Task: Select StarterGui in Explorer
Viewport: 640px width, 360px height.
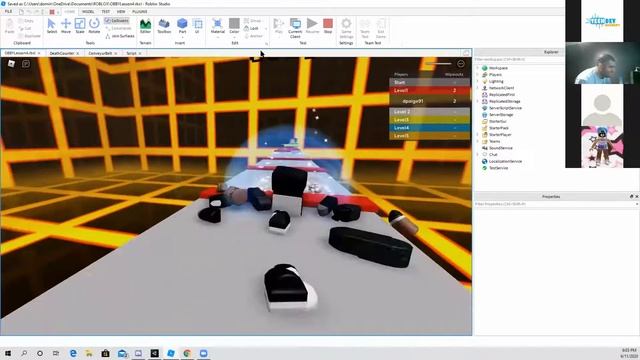Action: (x=498, y=121)
